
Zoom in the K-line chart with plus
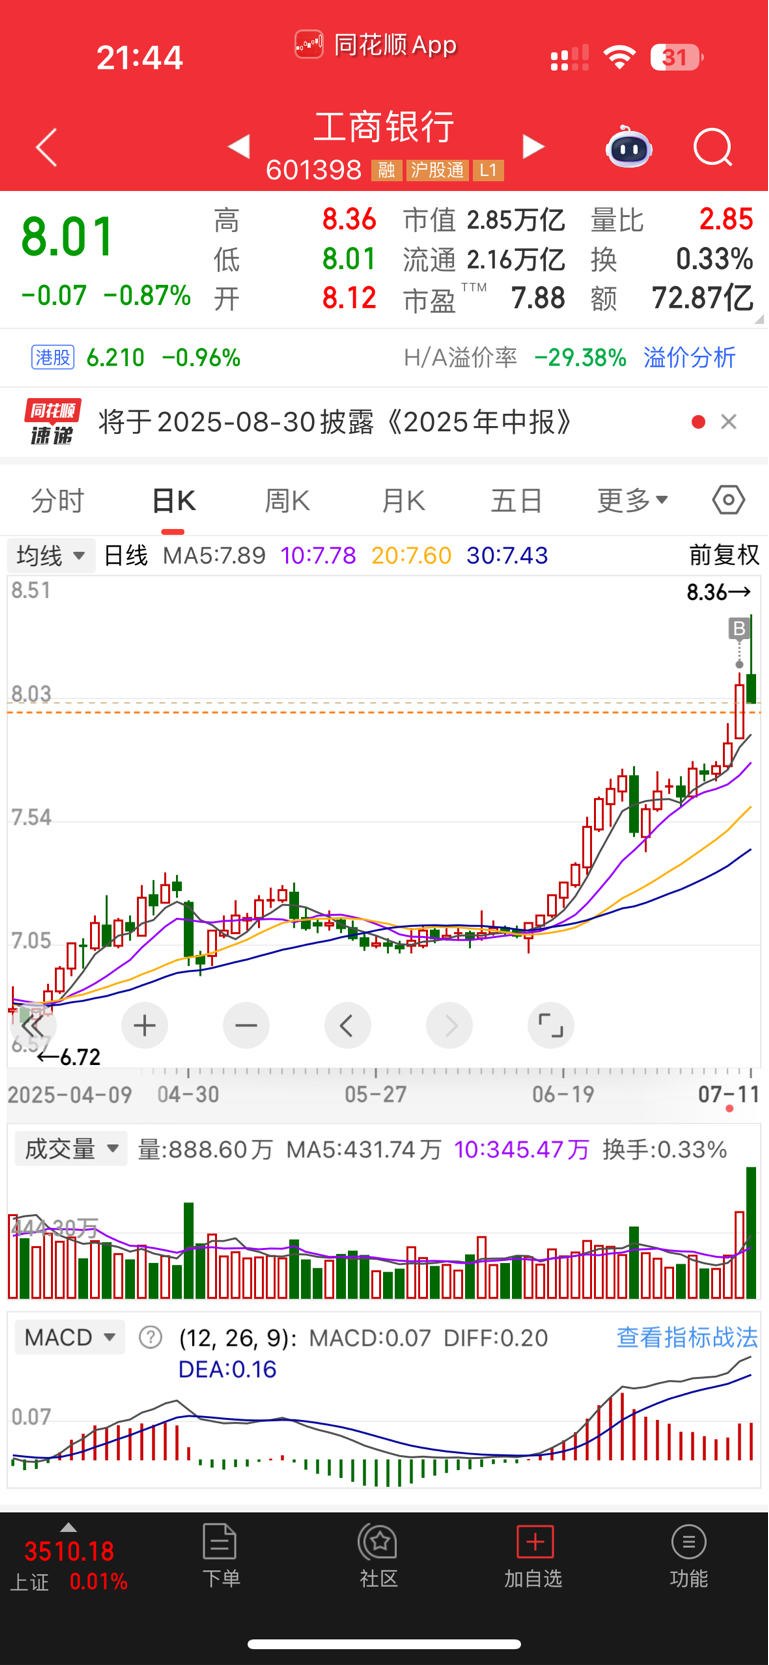click(145, 1026)
